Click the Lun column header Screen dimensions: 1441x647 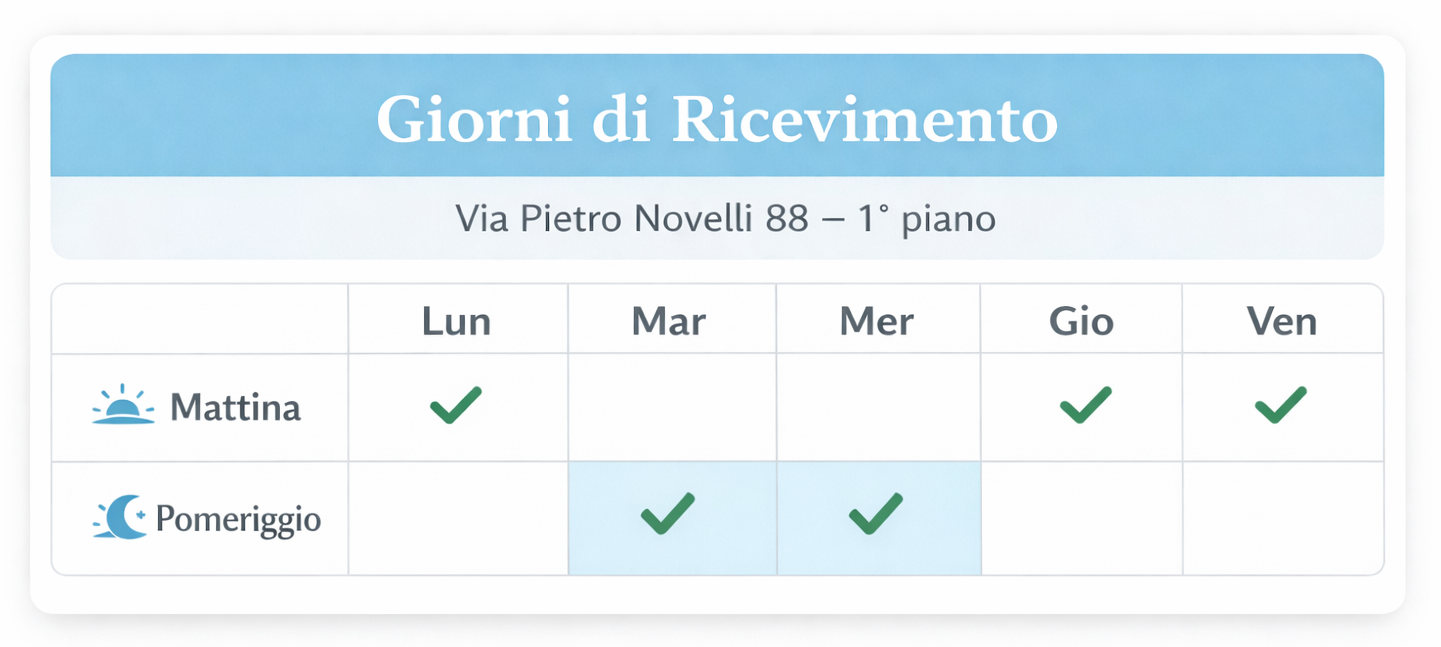(456, 321)
